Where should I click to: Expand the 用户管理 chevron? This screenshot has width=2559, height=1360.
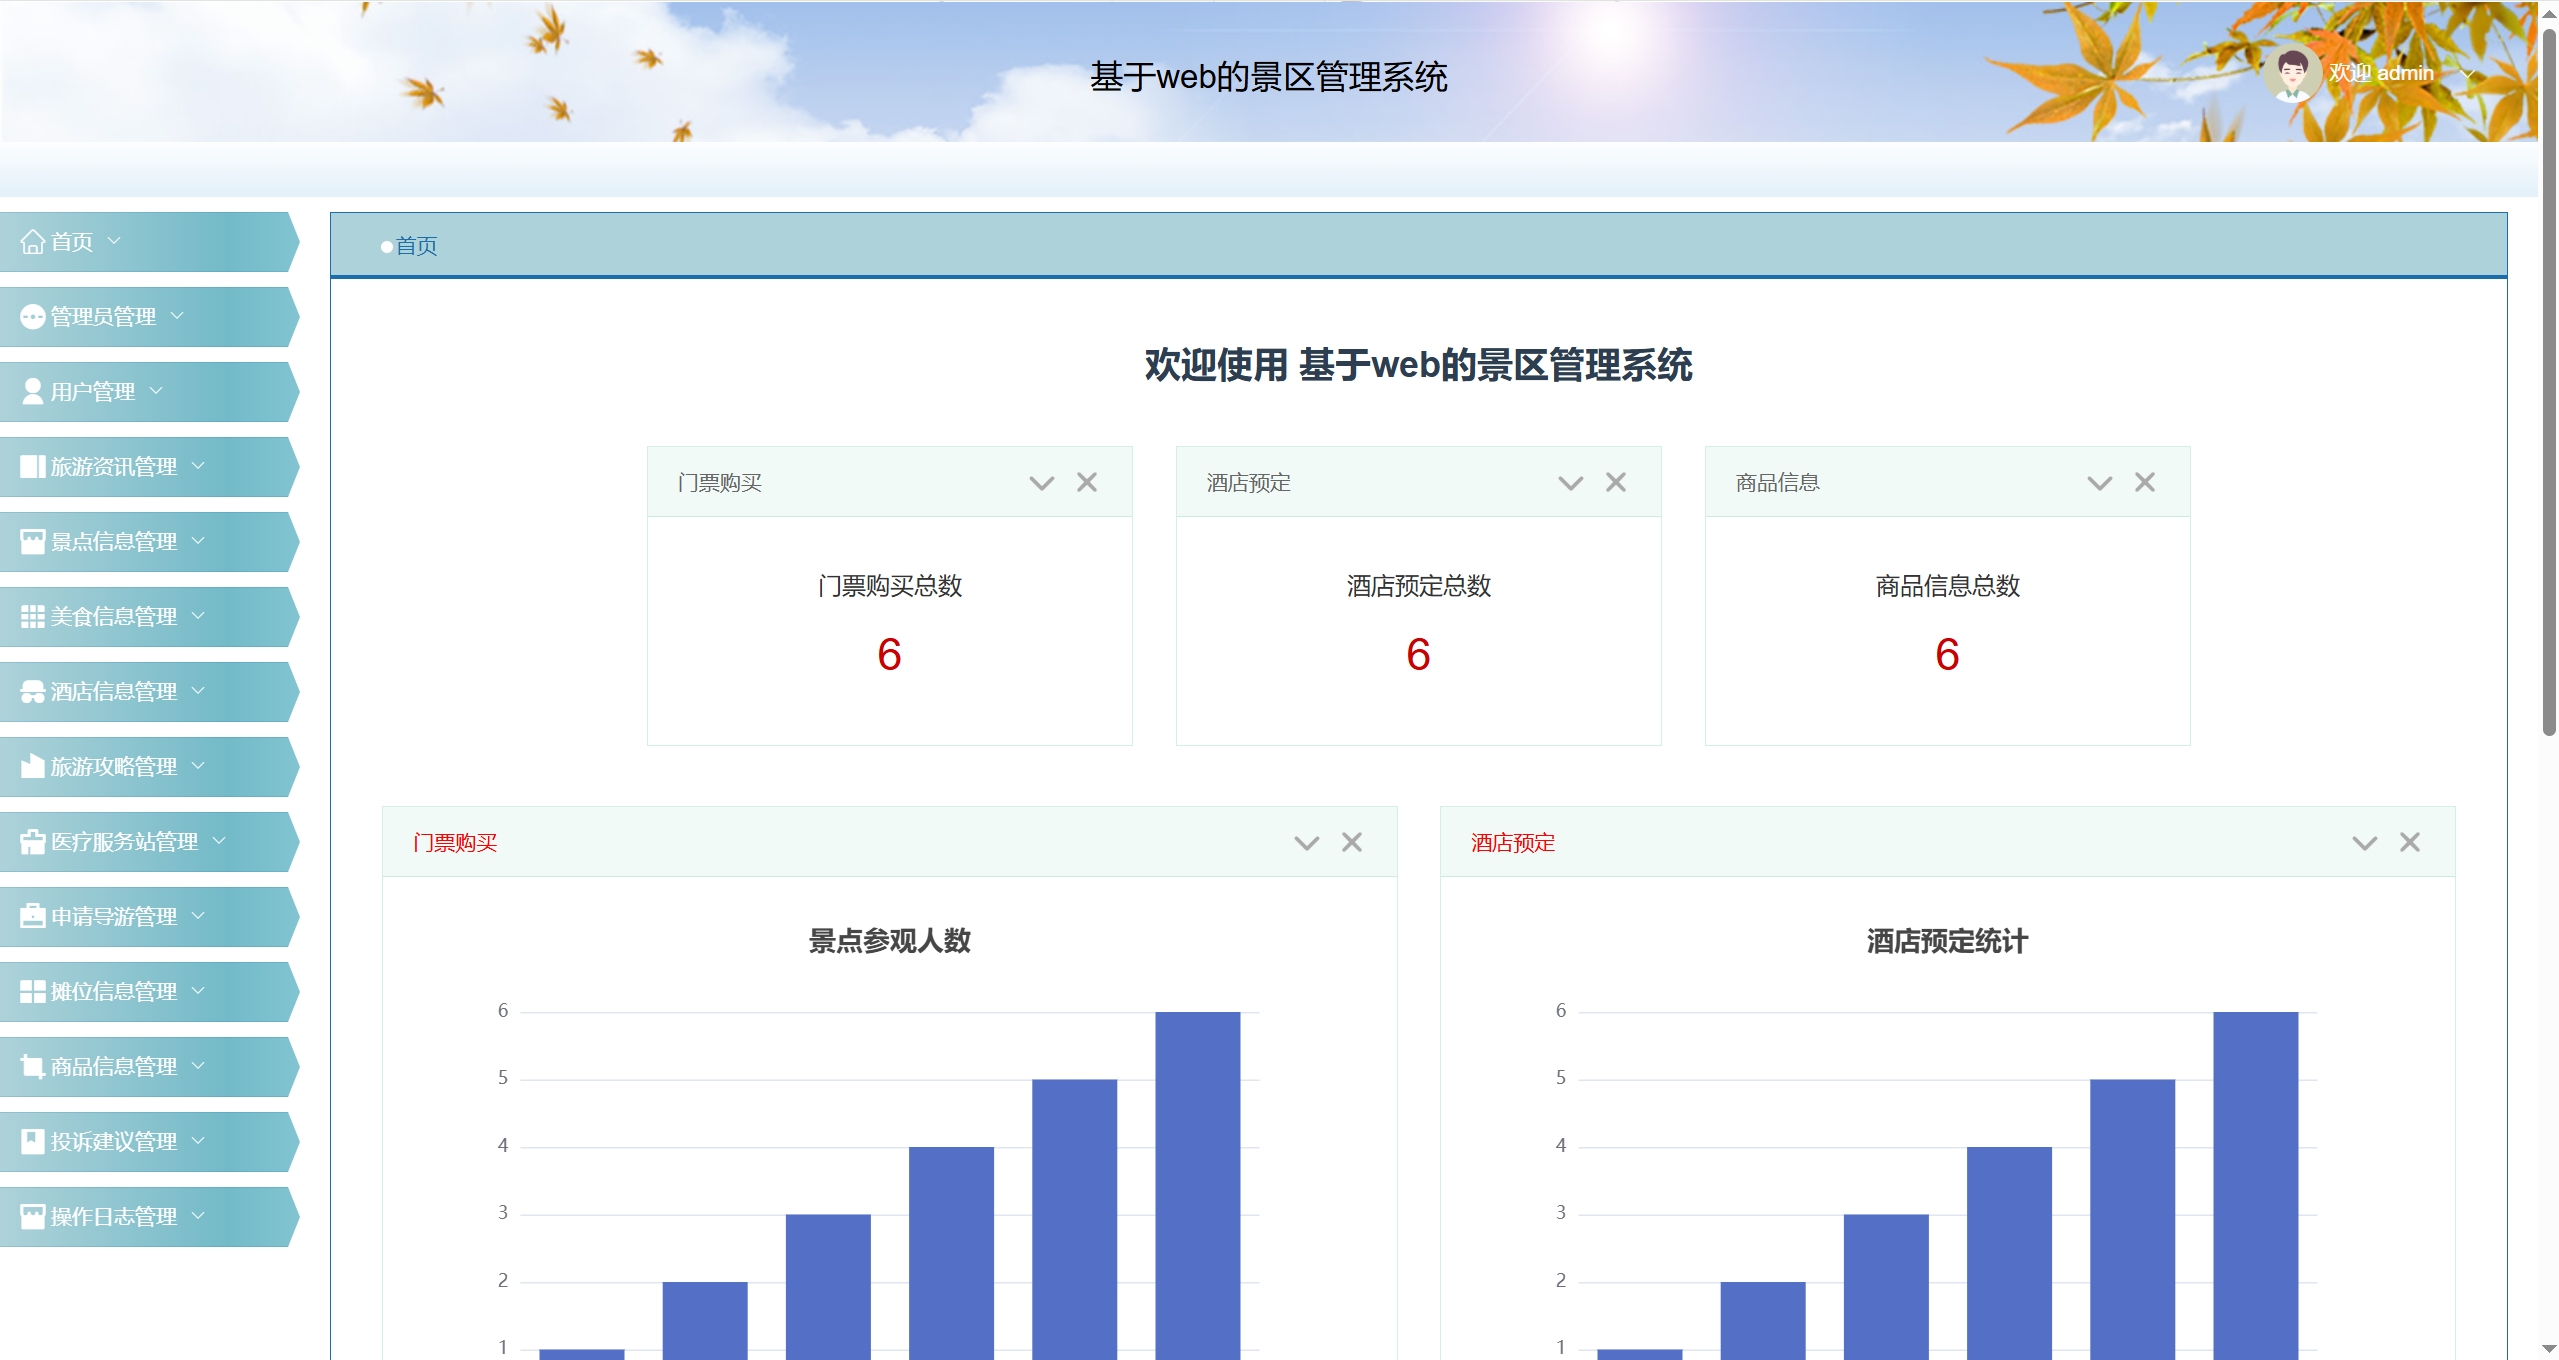[x=156, y=391]
